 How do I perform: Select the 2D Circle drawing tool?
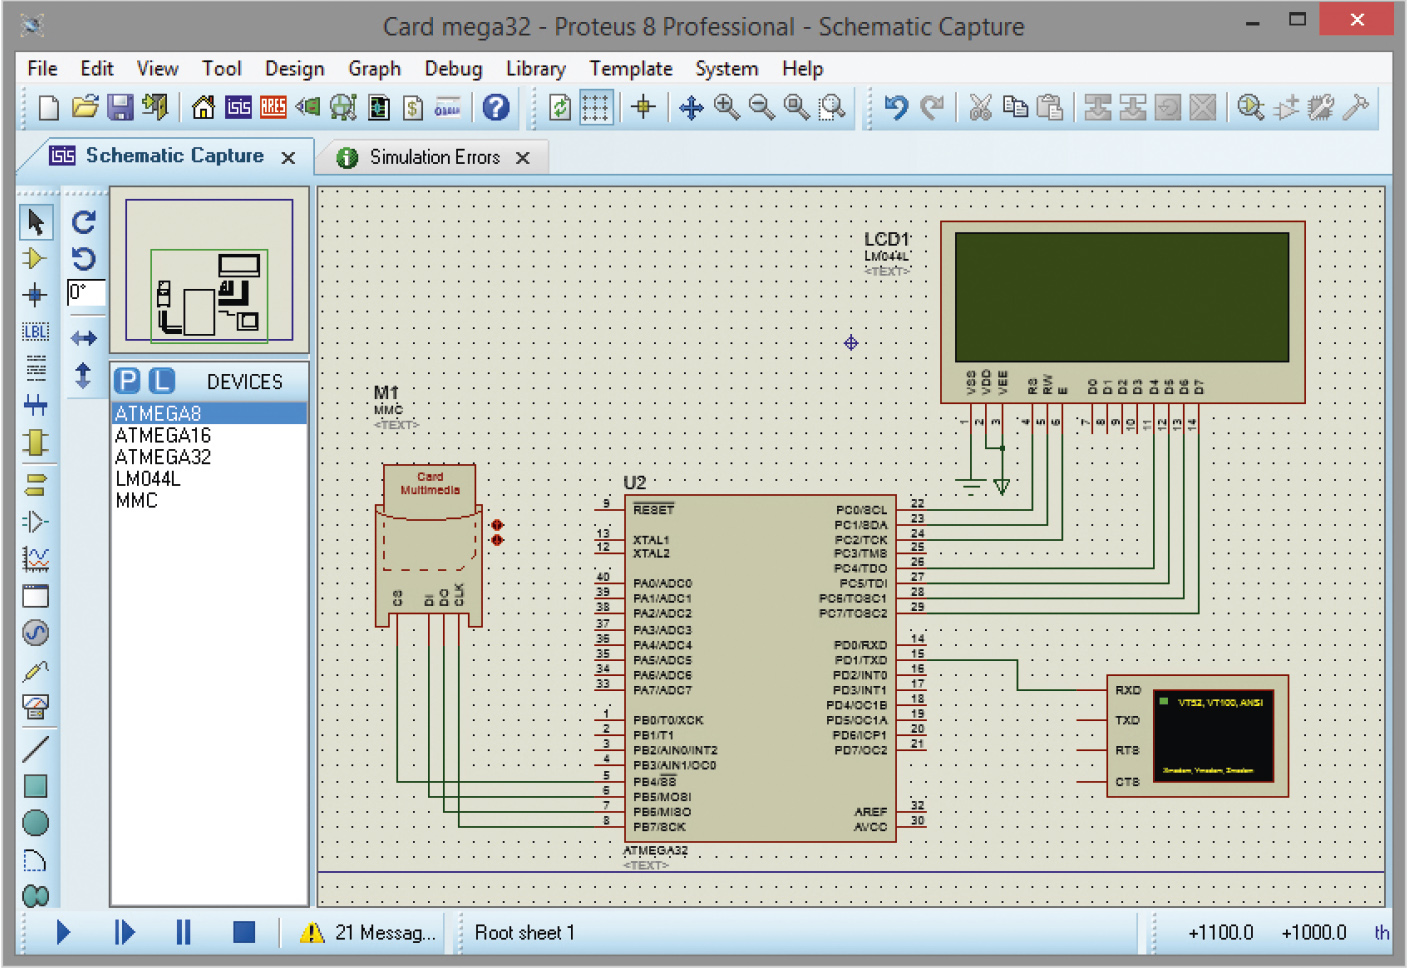point(35,823)
